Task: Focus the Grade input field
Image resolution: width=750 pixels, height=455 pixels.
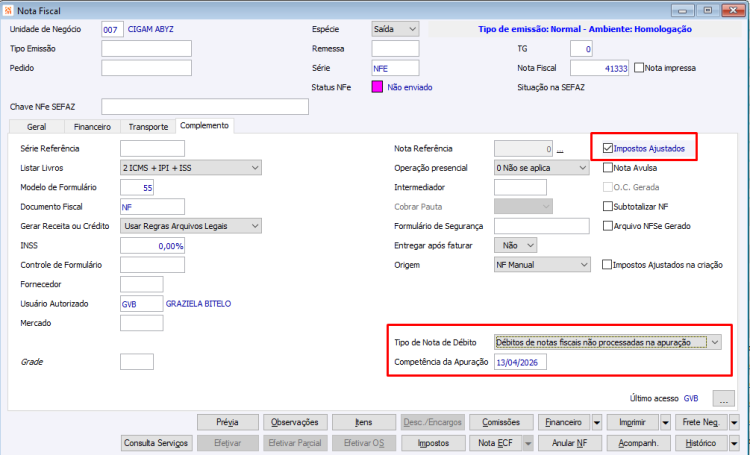Action: pos(137,362)
